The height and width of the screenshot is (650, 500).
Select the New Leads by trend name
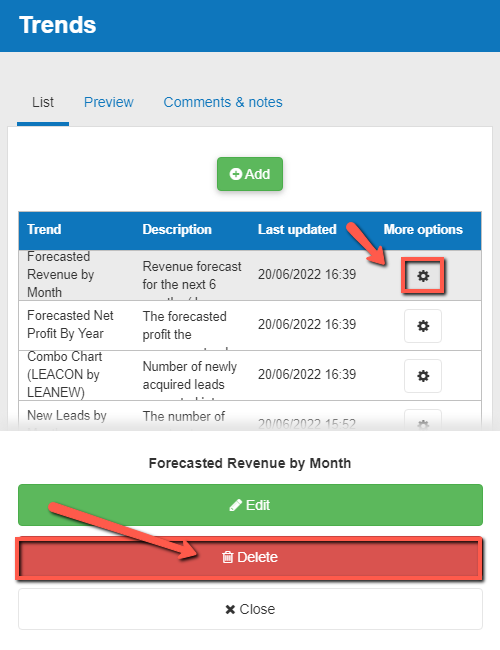[x=67, y=415]
